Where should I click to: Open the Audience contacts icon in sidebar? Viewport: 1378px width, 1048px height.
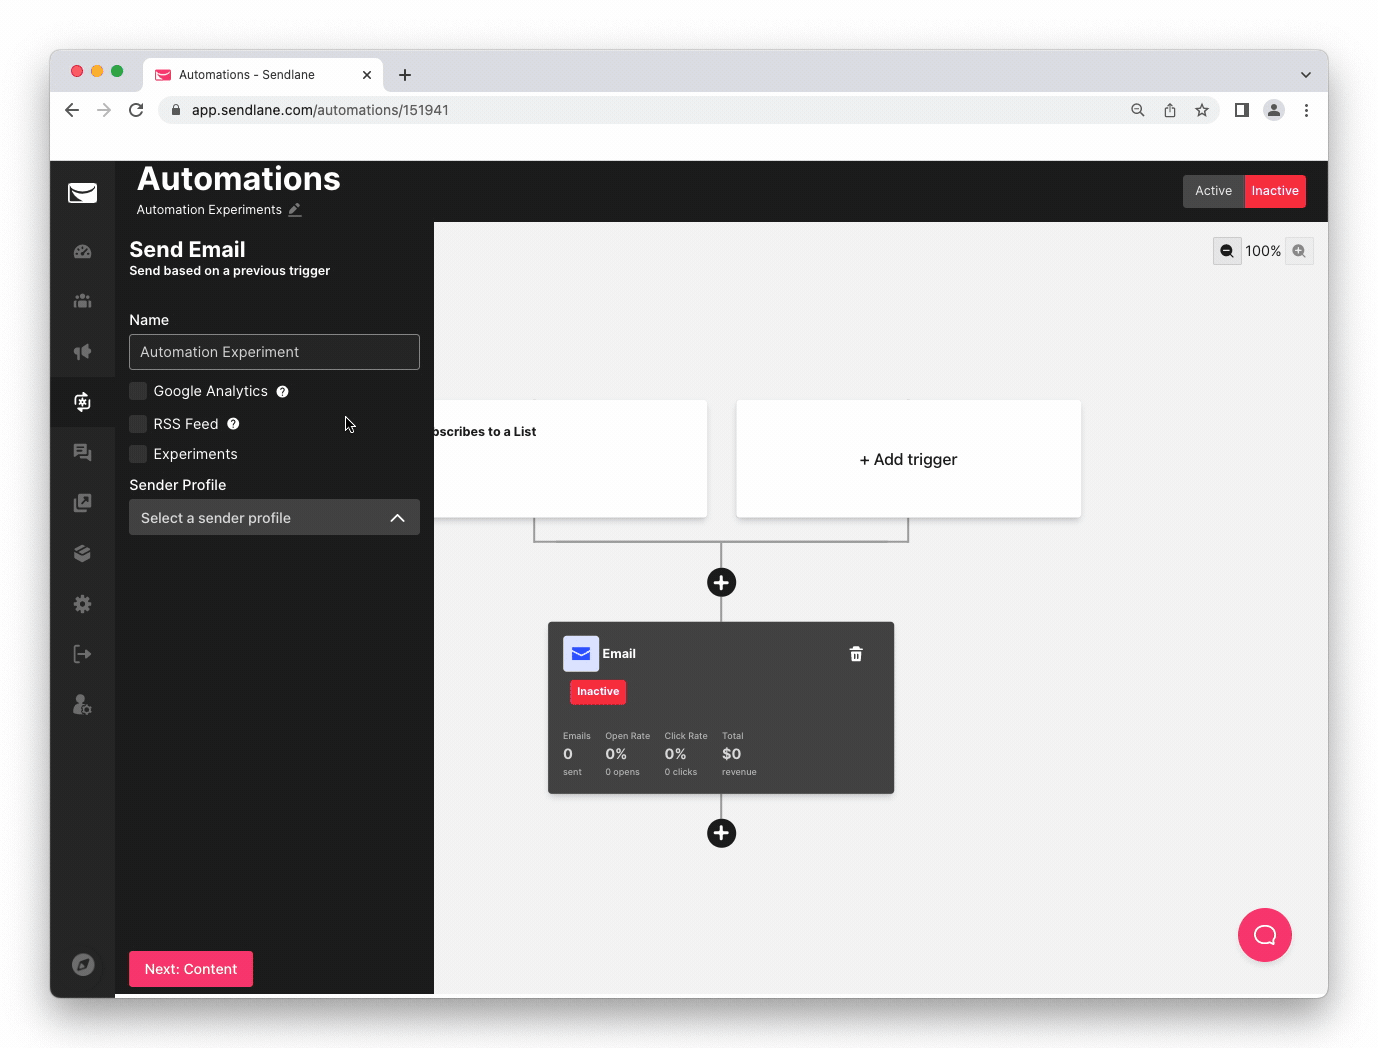(x=83, y=301)
